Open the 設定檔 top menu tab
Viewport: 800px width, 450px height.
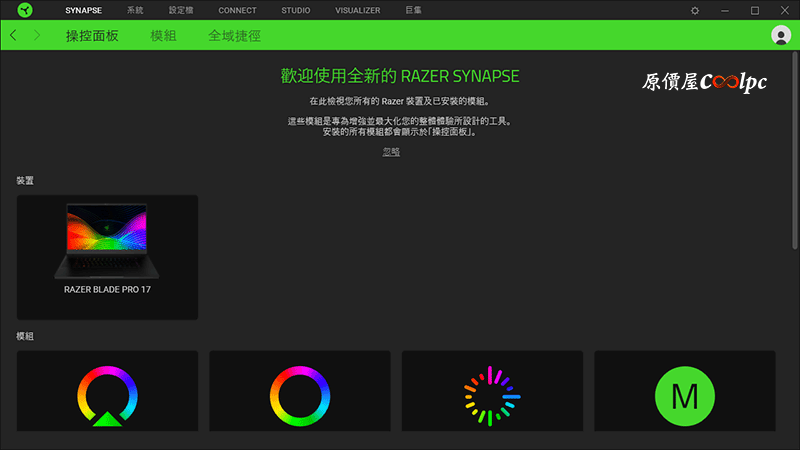(x=181, y=10)
